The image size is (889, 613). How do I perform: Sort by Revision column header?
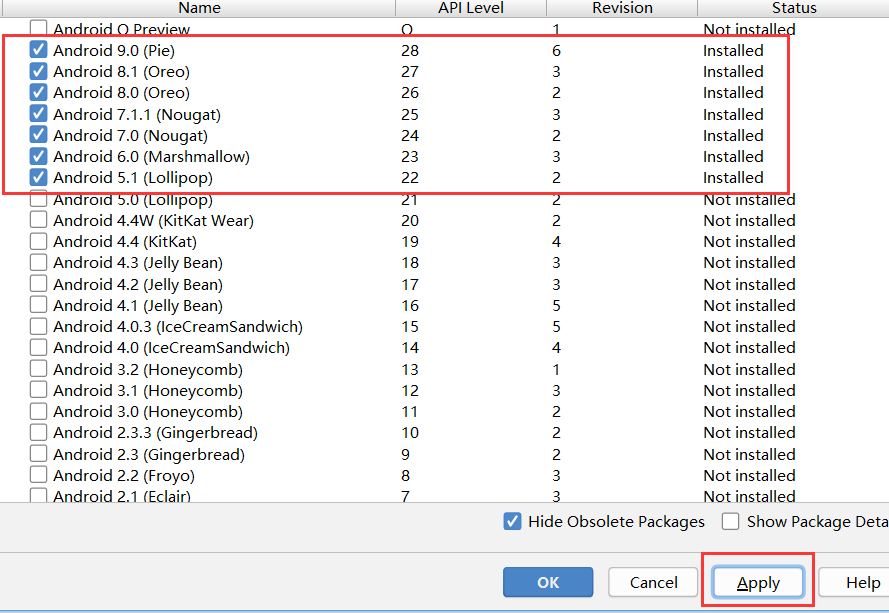click(x=622, y=8)
